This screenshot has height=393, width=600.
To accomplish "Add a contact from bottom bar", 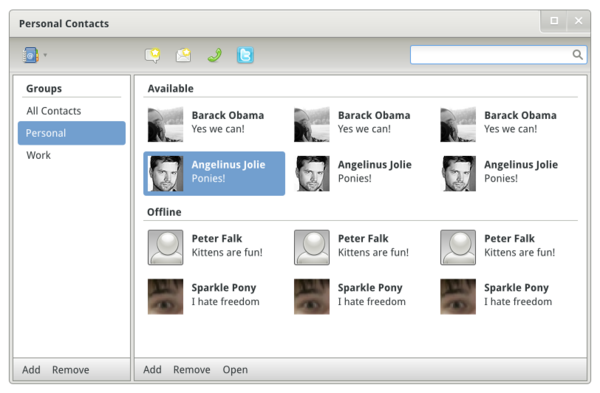I will point(152,370).
